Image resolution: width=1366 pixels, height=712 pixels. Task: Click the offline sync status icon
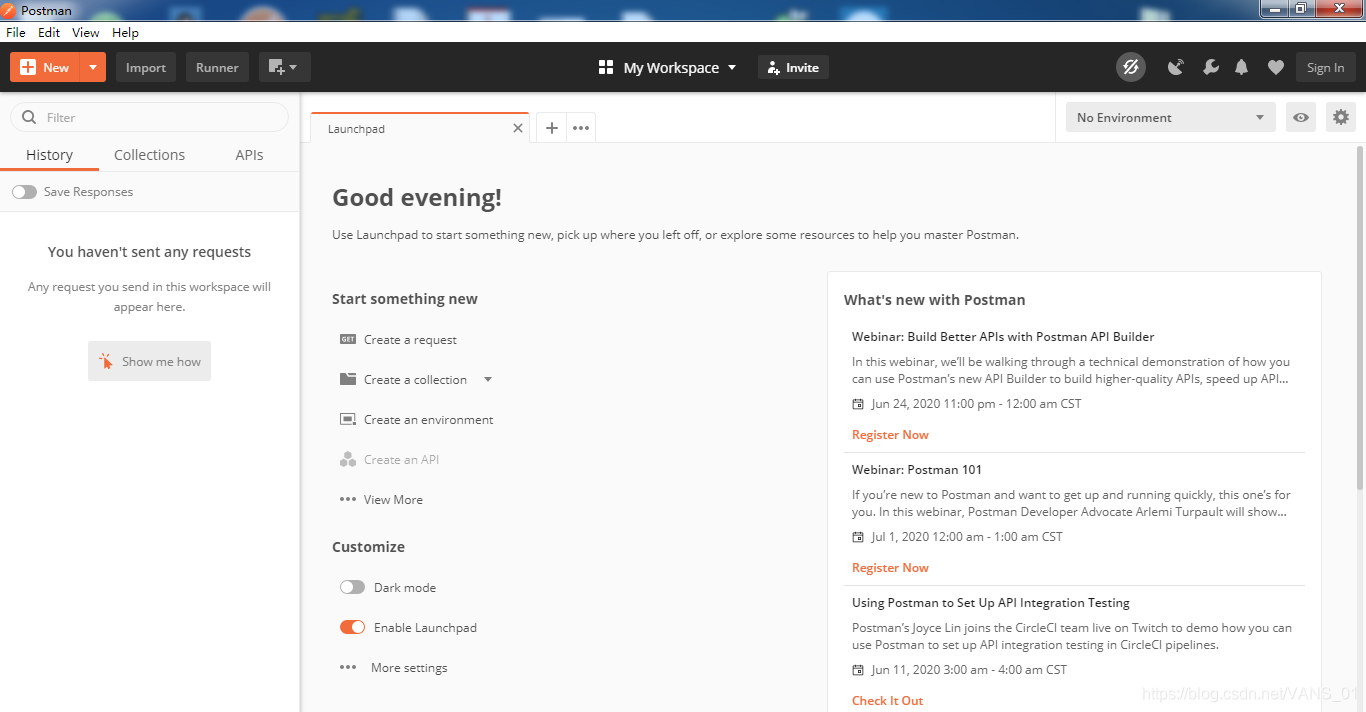pos(1131,67)
